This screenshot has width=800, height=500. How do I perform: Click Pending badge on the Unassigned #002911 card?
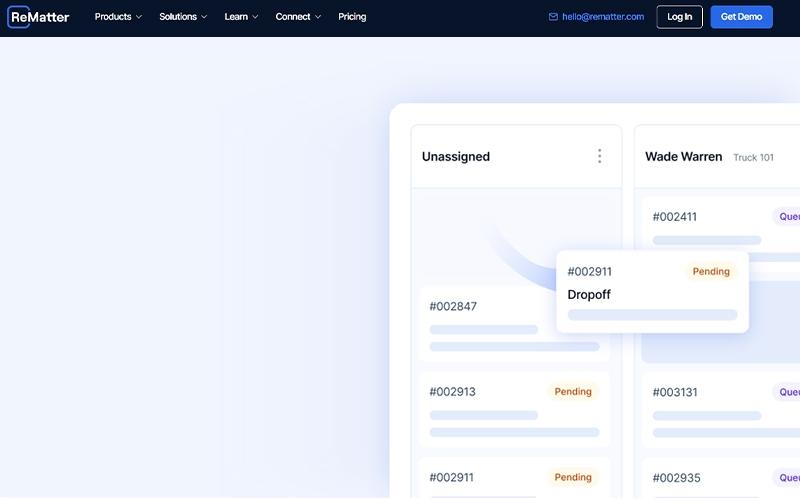click(x=573, y=477)
